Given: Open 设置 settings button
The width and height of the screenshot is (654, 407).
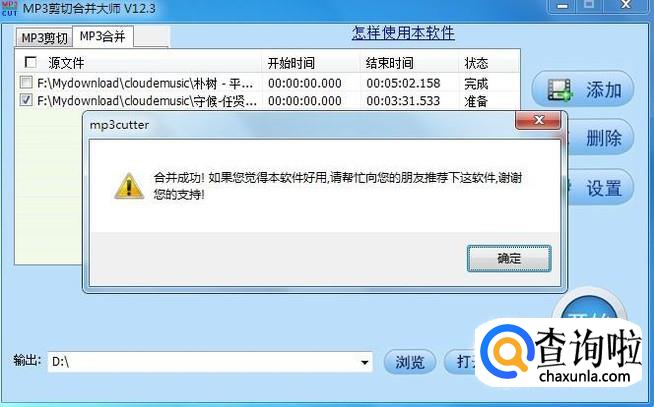Looking at the screenshot, I should [x=601, y=188].
